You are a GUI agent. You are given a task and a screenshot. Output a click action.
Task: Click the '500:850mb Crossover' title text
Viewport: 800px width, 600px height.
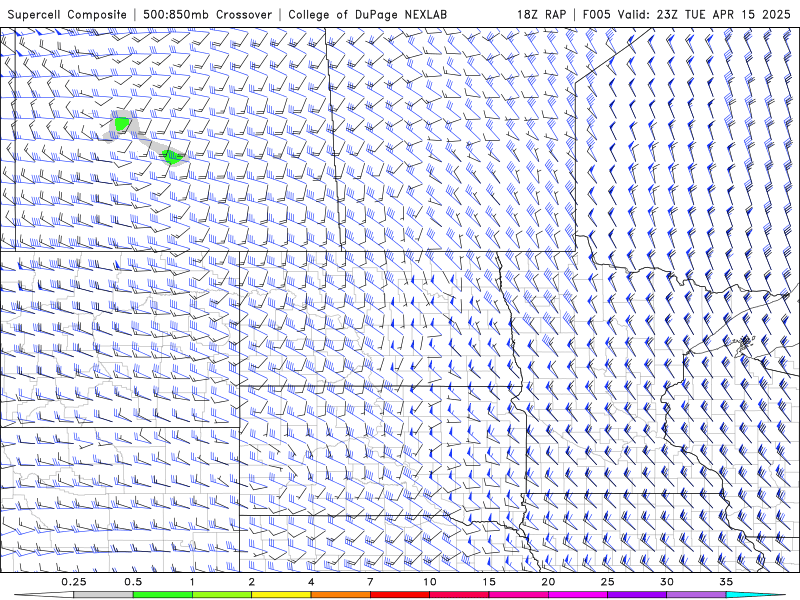207,15
